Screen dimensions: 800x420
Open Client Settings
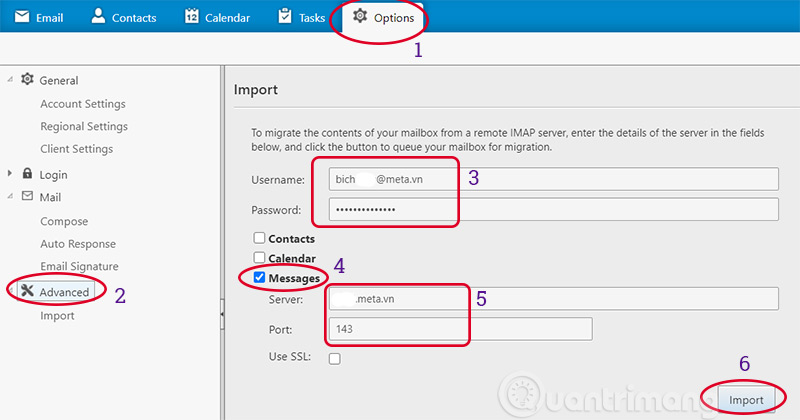pos(77,149)
